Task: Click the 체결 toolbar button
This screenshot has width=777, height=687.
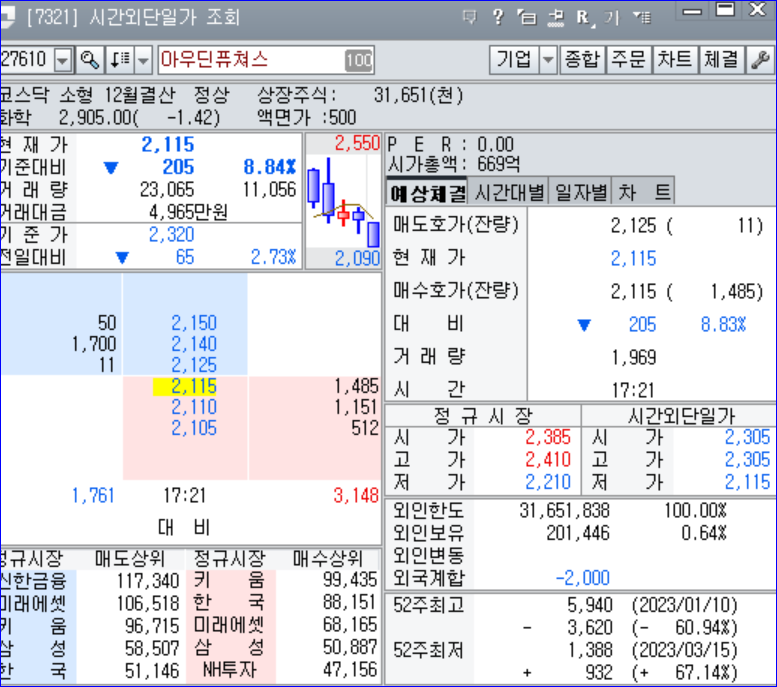Action: point(721,60)
